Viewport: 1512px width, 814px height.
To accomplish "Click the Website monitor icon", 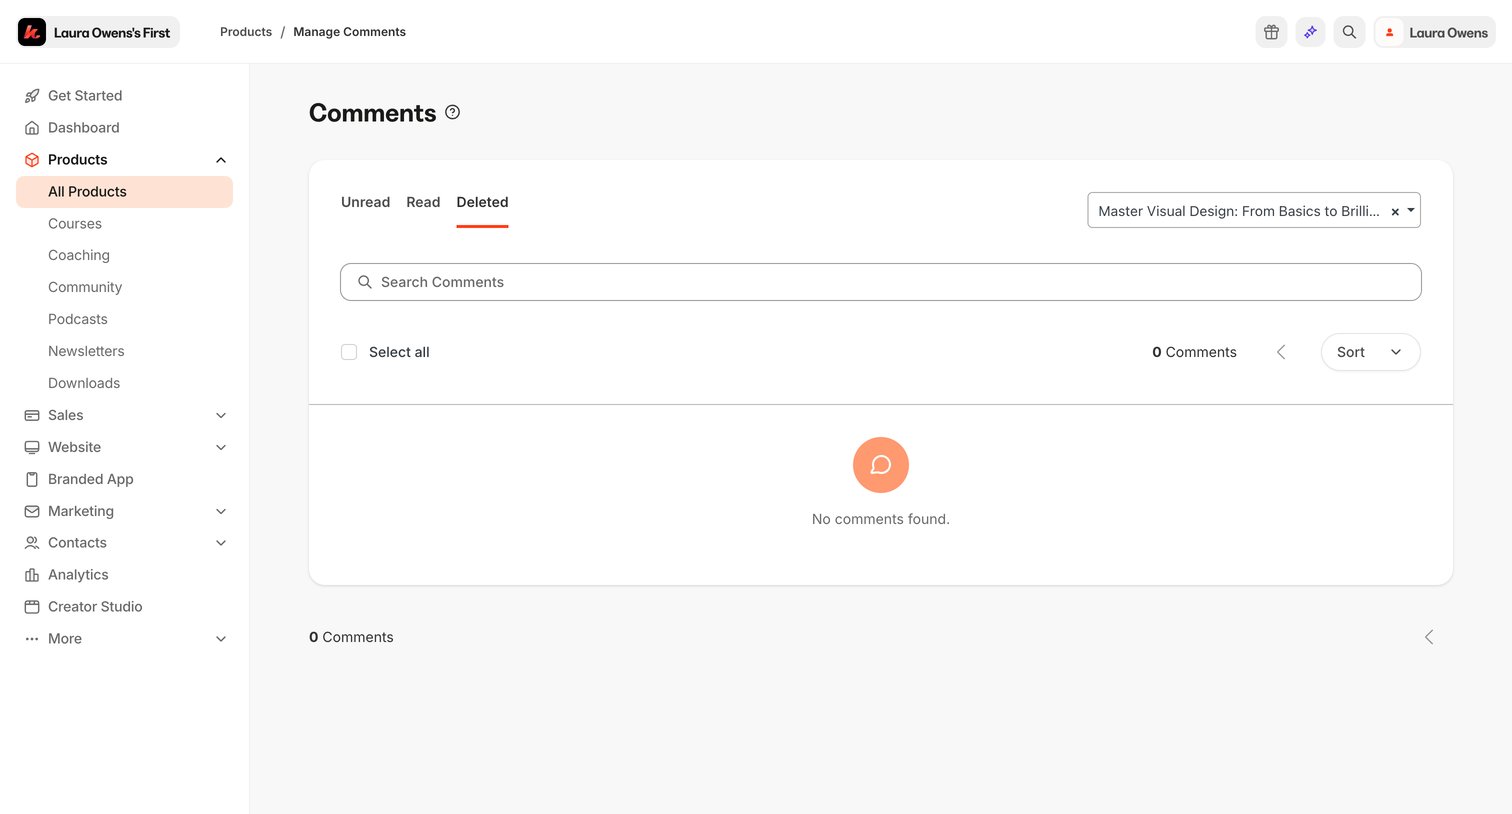I will [x=32, y=447].
